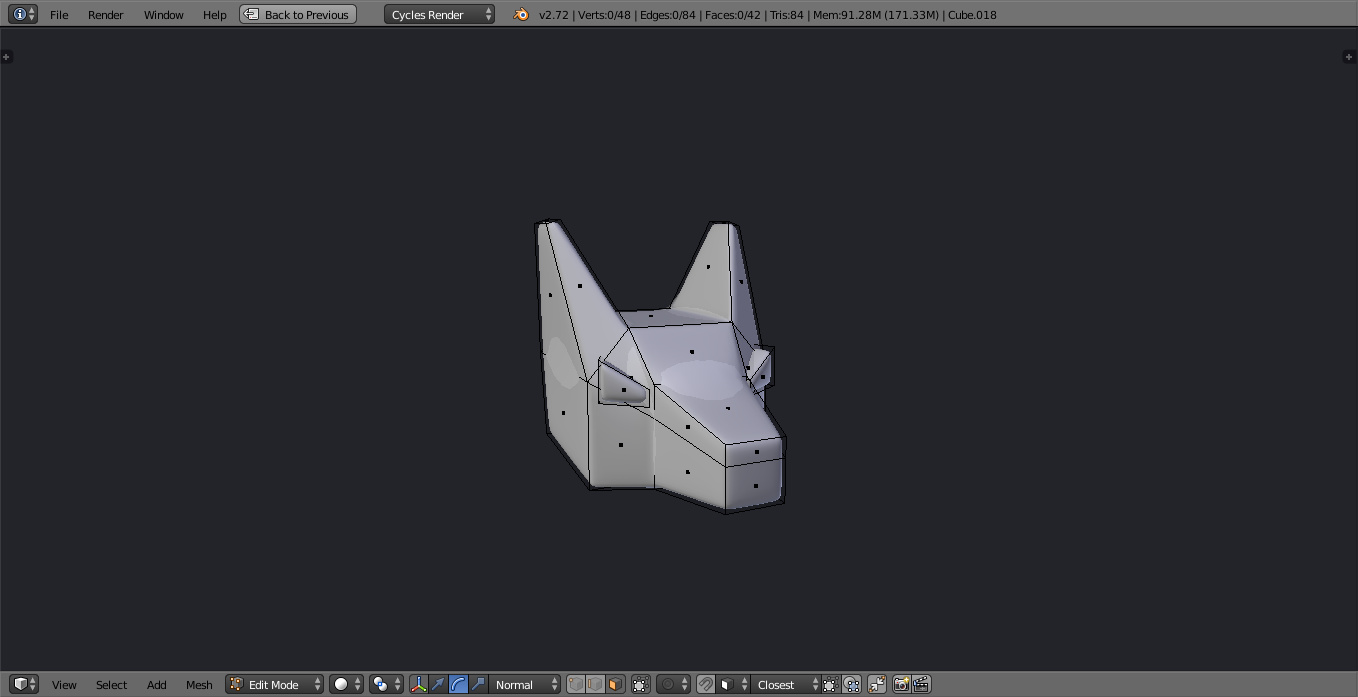Open the Mesh menu
This screenshot has height=697, width=1358.
coord(199,685)
